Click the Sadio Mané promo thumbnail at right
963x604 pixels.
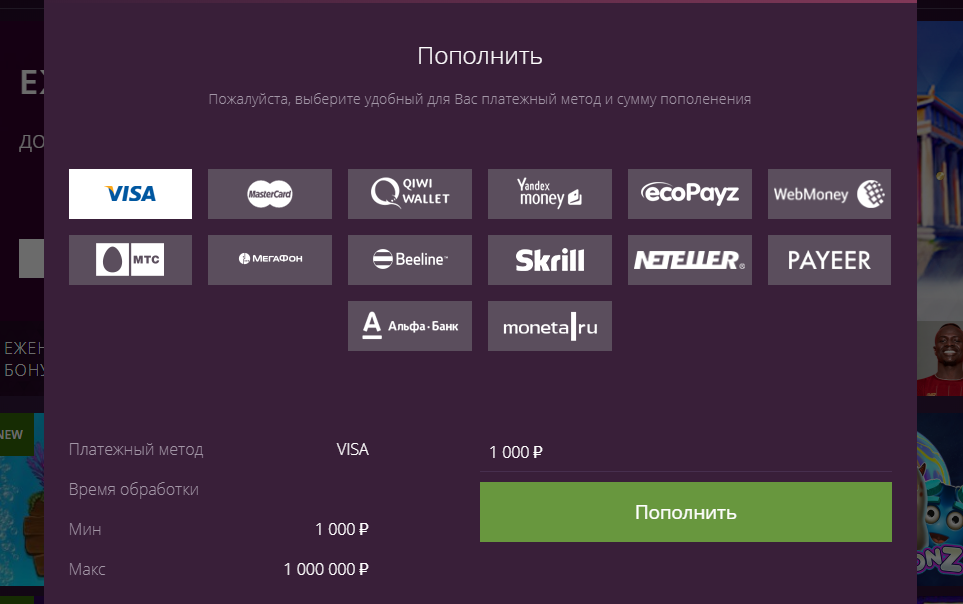940,355
